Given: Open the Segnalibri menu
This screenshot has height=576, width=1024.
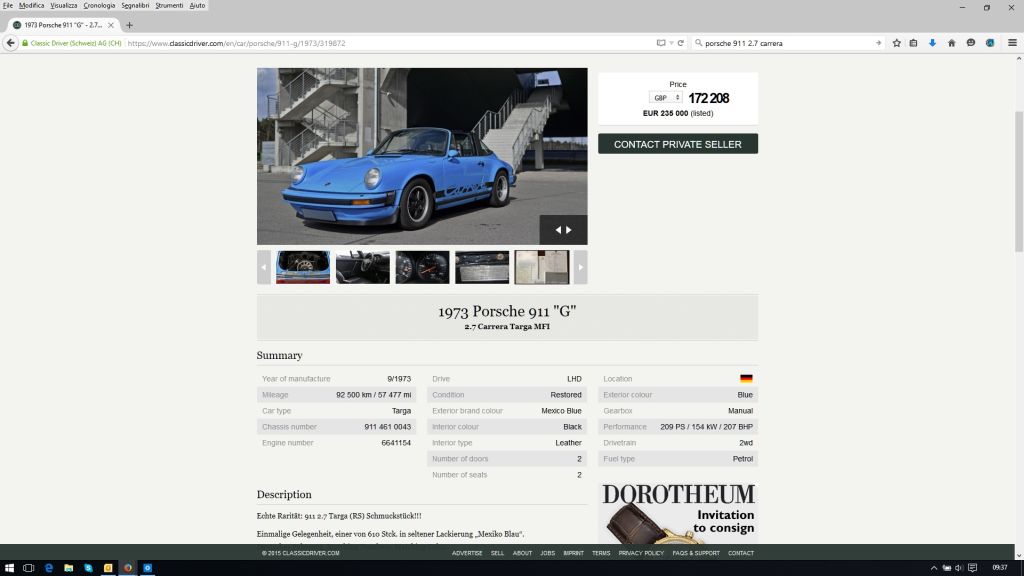Looking at the screenshot, I should point(135,5).
